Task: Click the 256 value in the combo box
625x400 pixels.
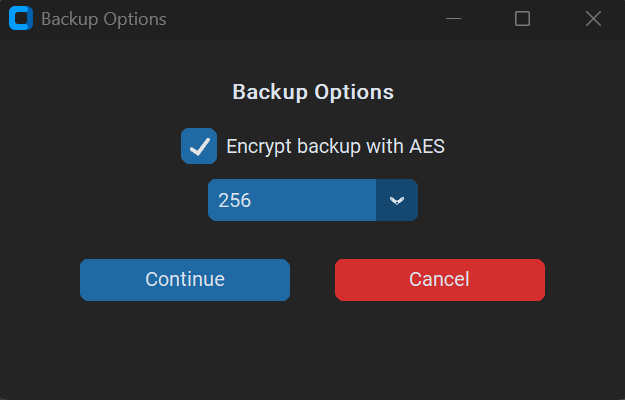Action: [x=235, y=200]
